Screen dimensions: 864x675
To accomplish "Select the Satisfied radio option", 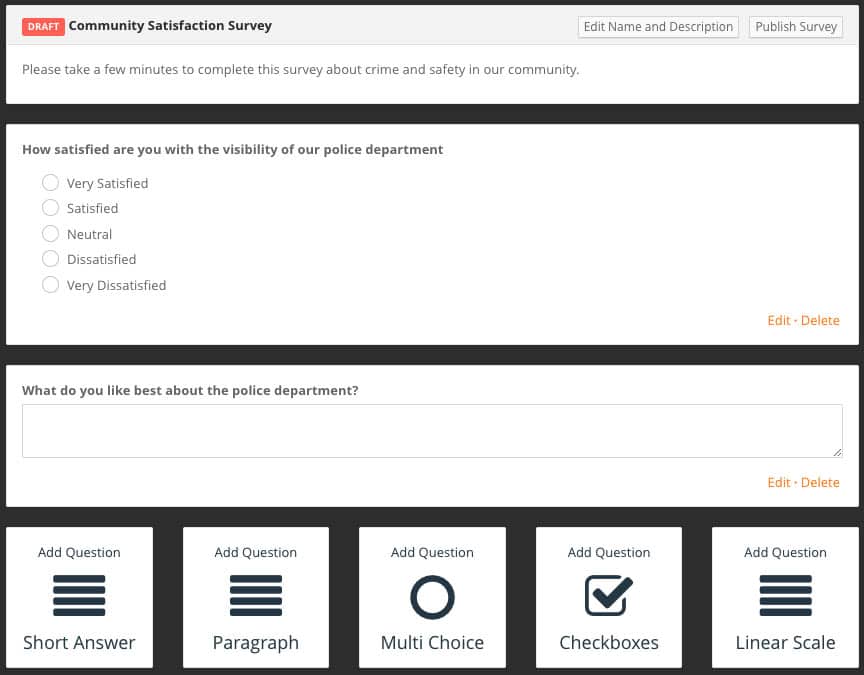I will coord(50,208).
